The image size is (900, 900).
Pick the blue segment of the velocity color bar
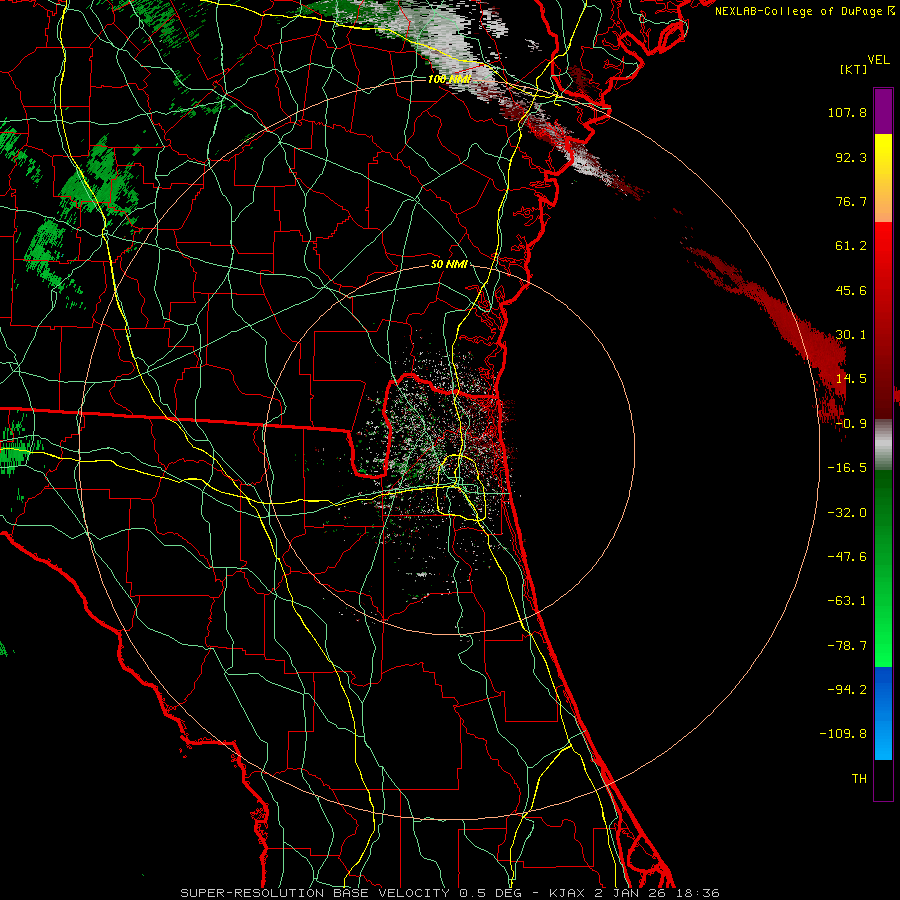(883, 713)
